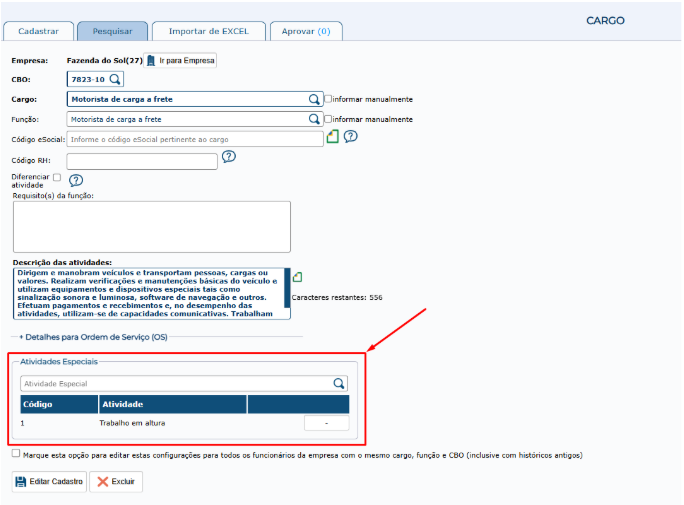Image resolution: width=684 pixels, height=505 pixels.
Task: Open help icon beside Código eSocial
Action: [350, 136]
